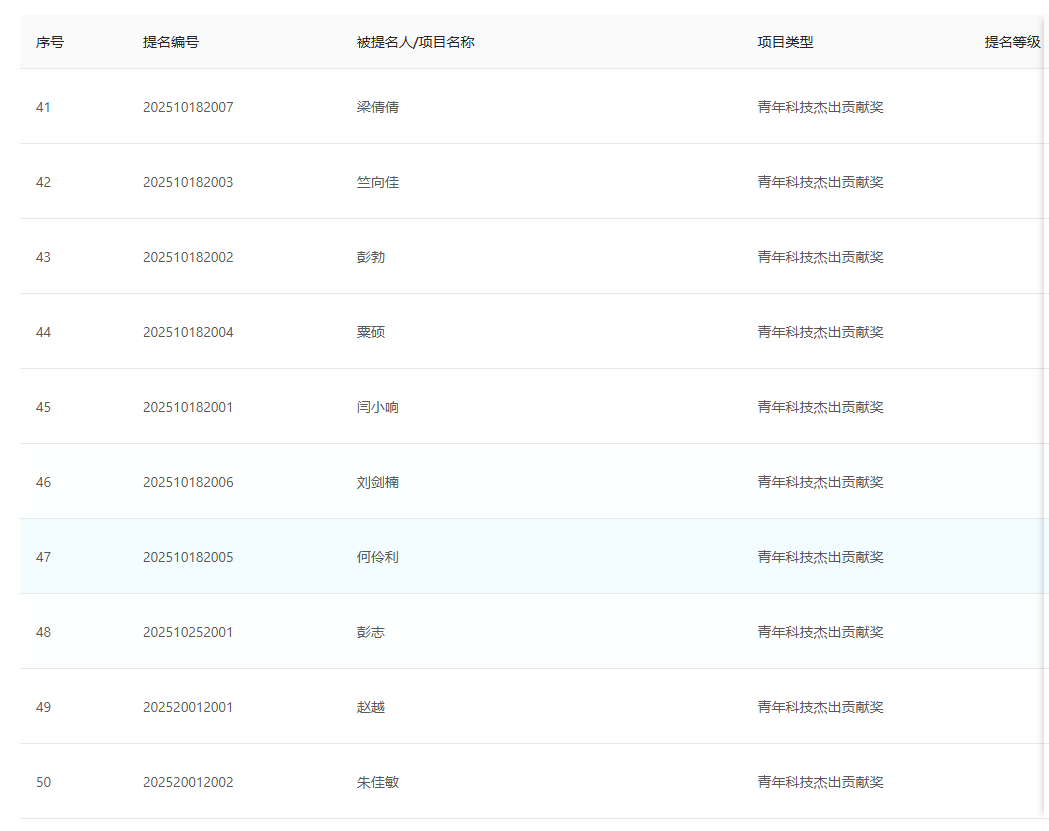The width and height of the screenshot is (1049, 831).
Task: Click nomination number 202510182007
Action: coord(186,106)
